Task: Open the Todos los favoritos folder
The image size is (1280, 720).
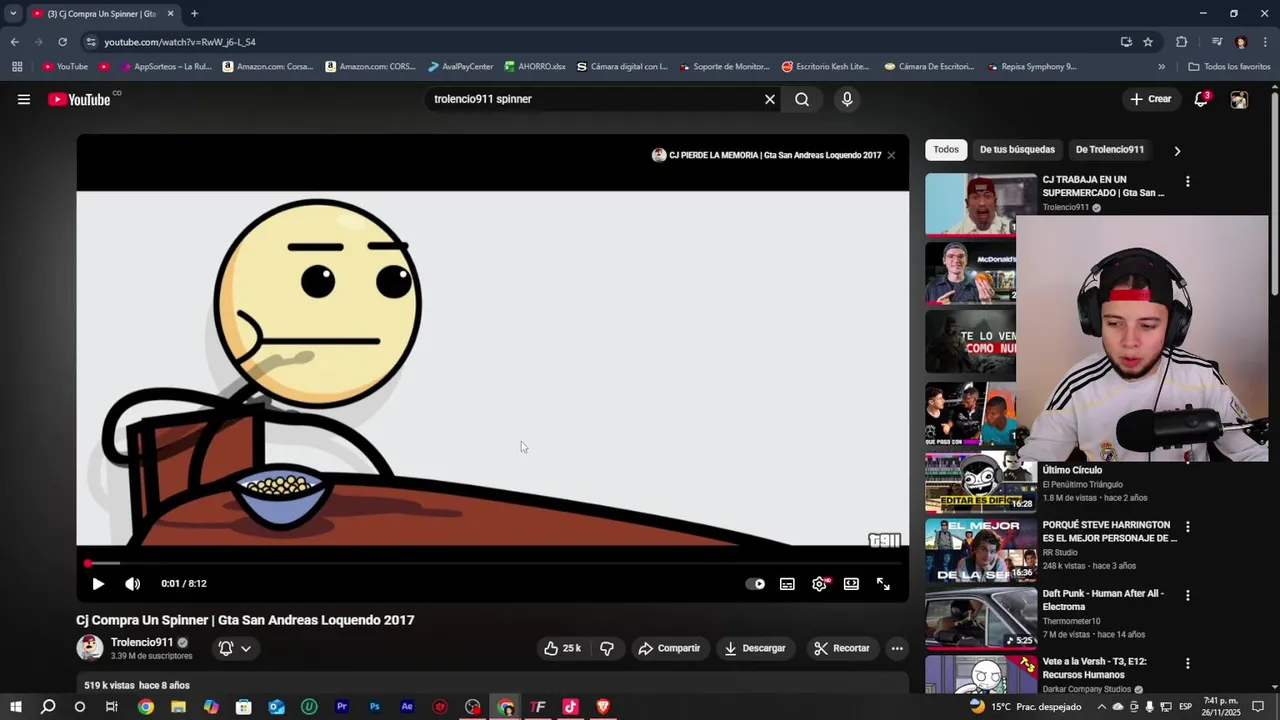Action: tap(1229, 67)
